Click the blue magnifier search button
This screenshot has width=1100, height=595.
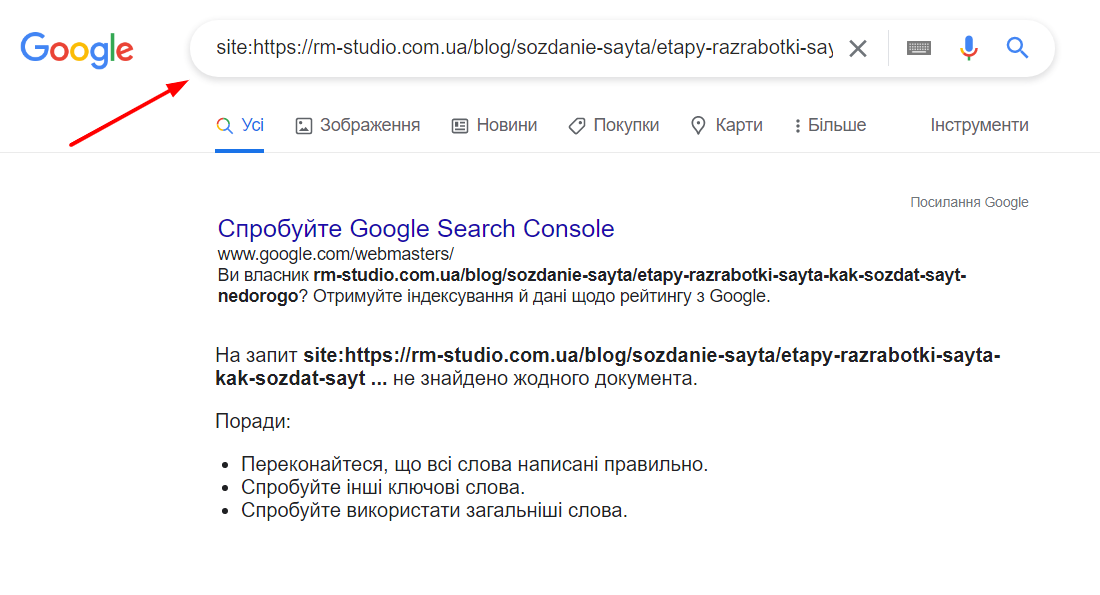pos(1017,48)
